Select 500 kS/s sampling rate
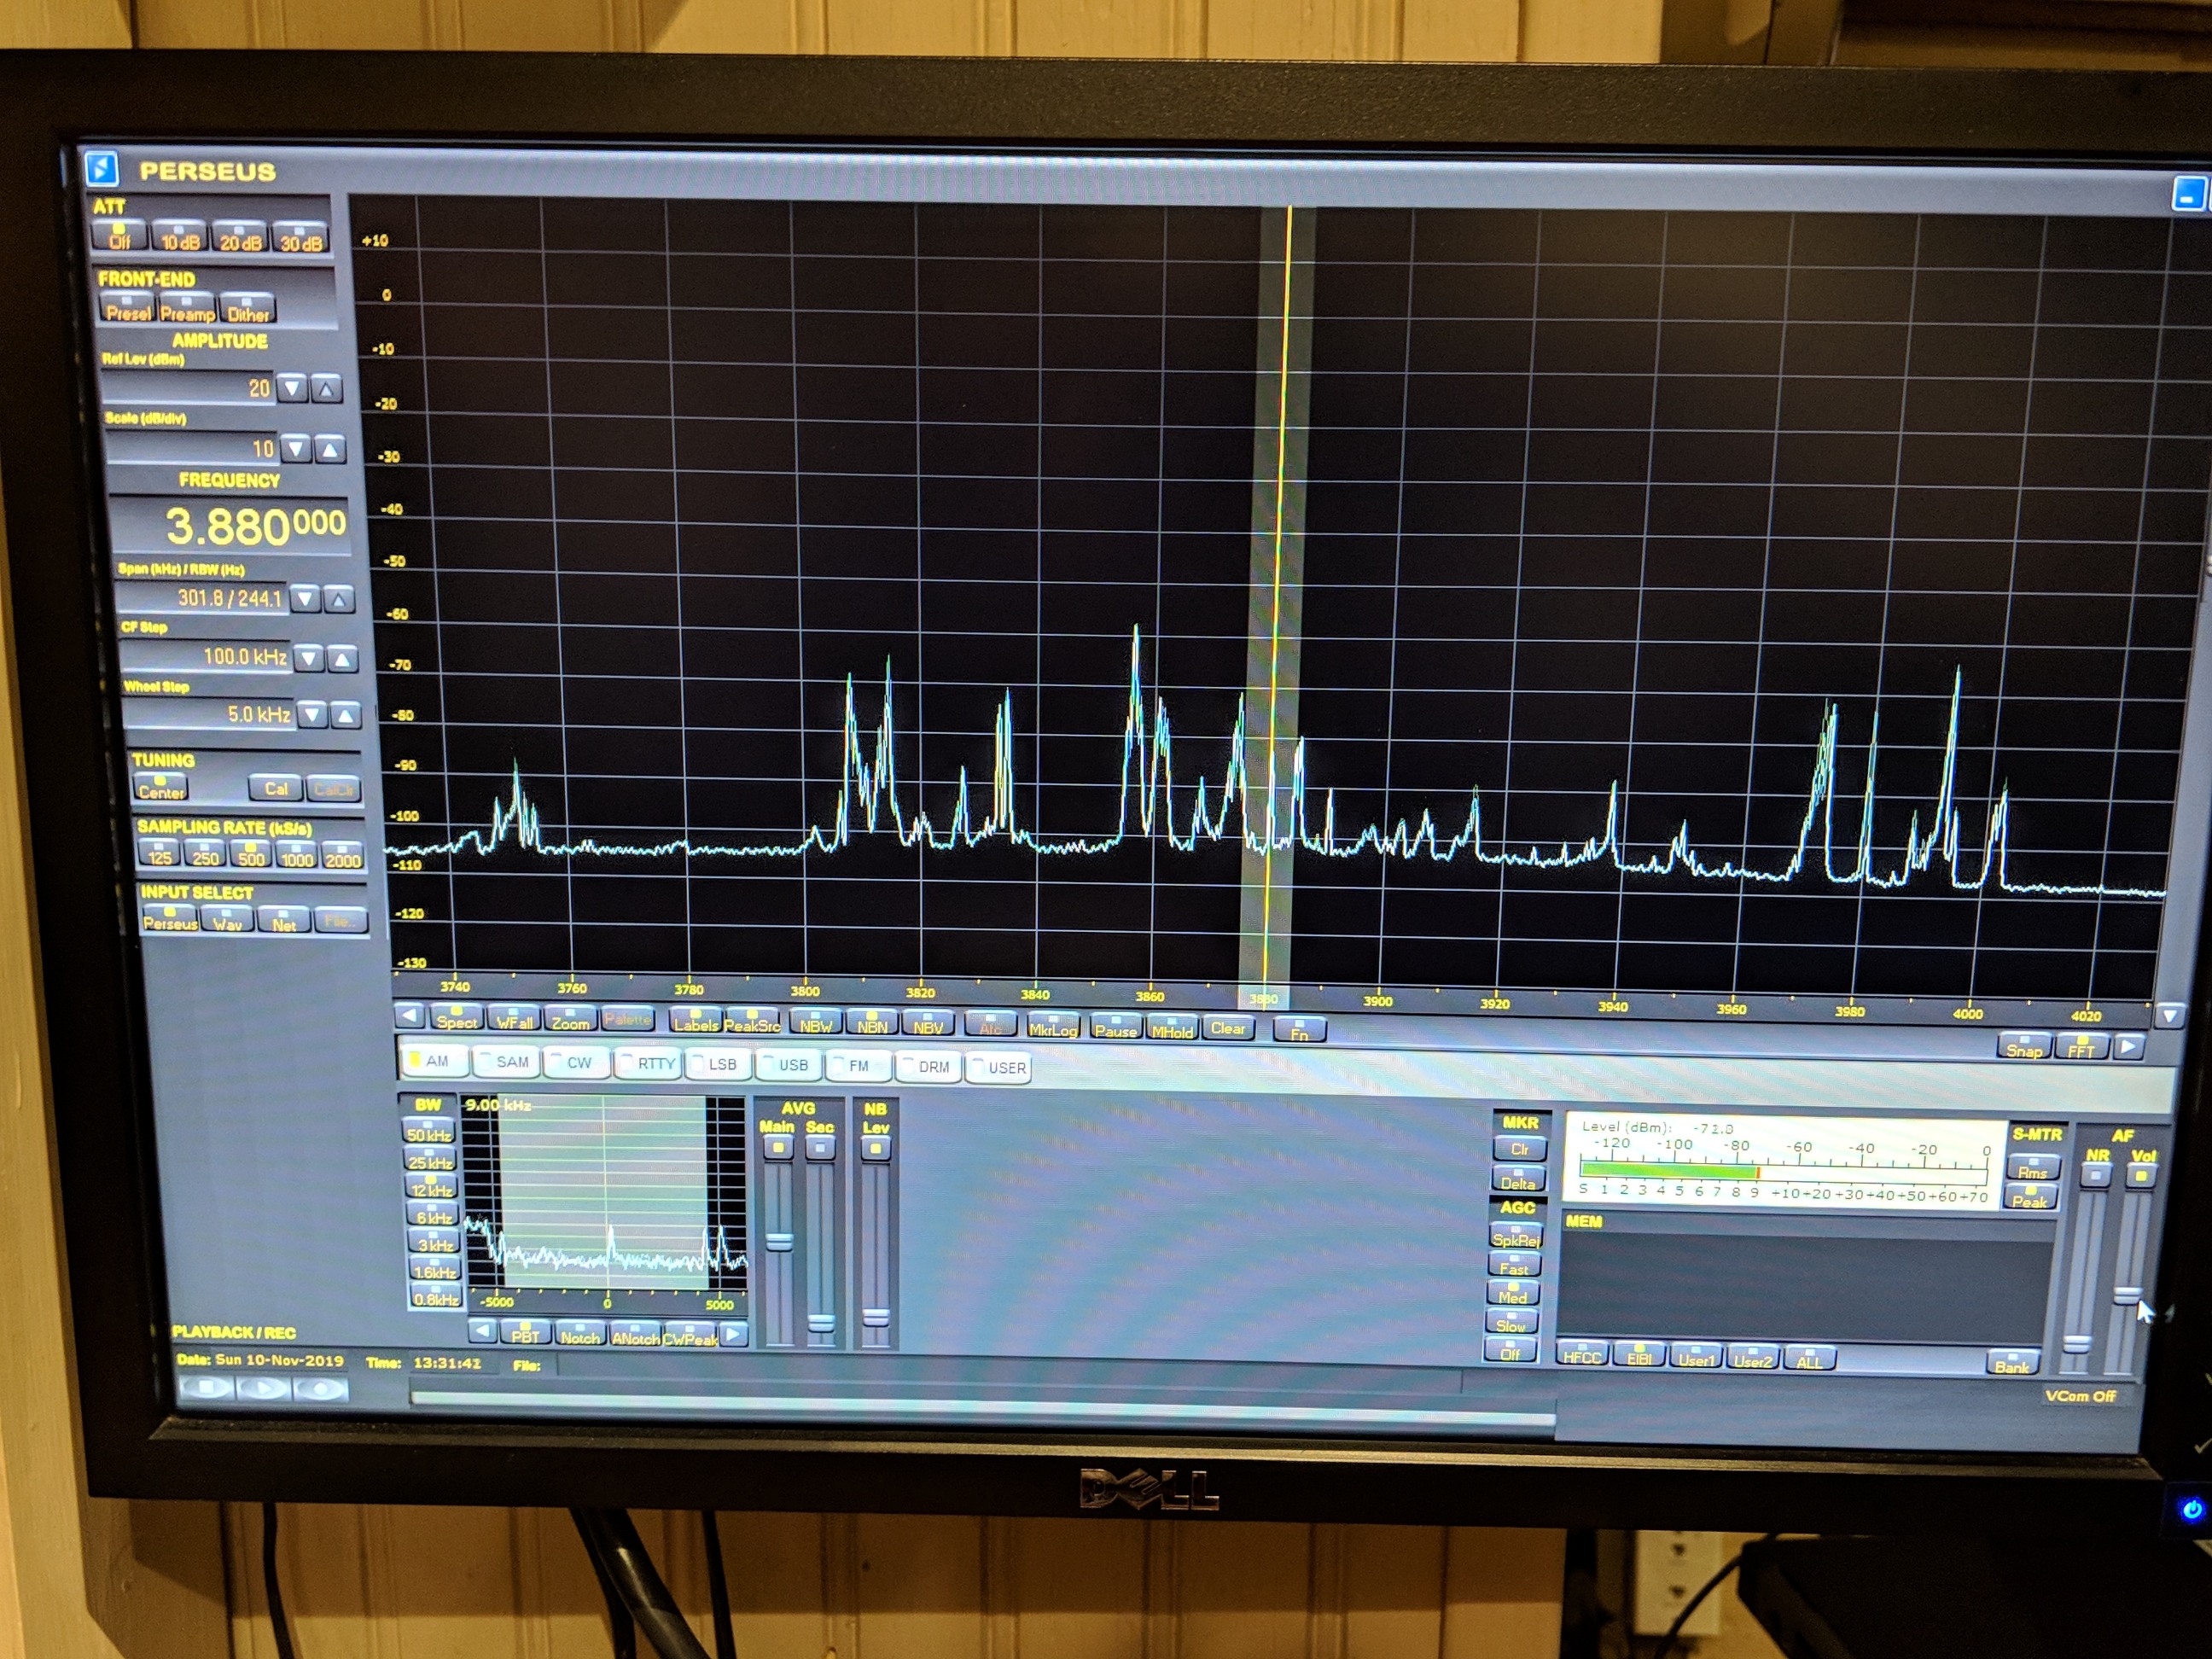Screen dimensions: 2212x1659 (251, 856)
